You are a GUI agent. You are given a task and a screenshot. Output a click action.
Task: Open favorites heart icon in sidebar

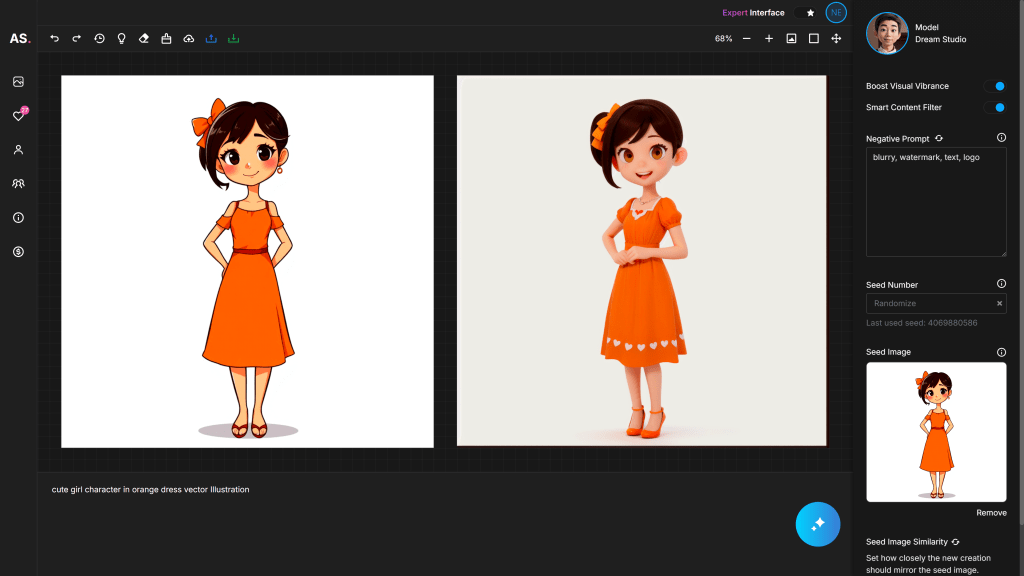pyautogui.click(x=18, y=115)
